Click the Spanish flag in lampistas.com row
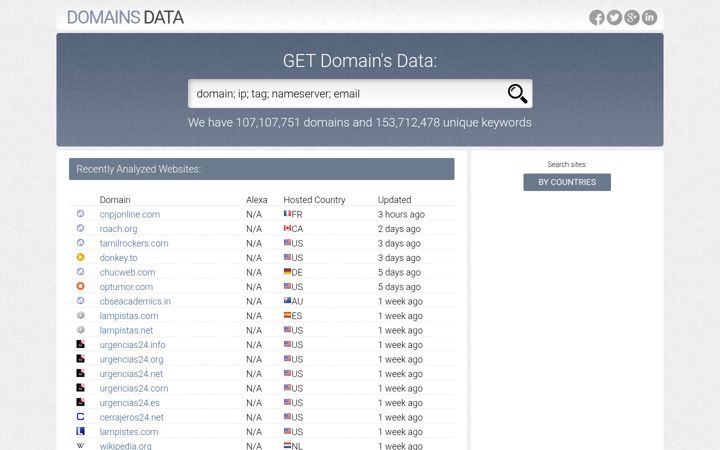 [287, 315]
